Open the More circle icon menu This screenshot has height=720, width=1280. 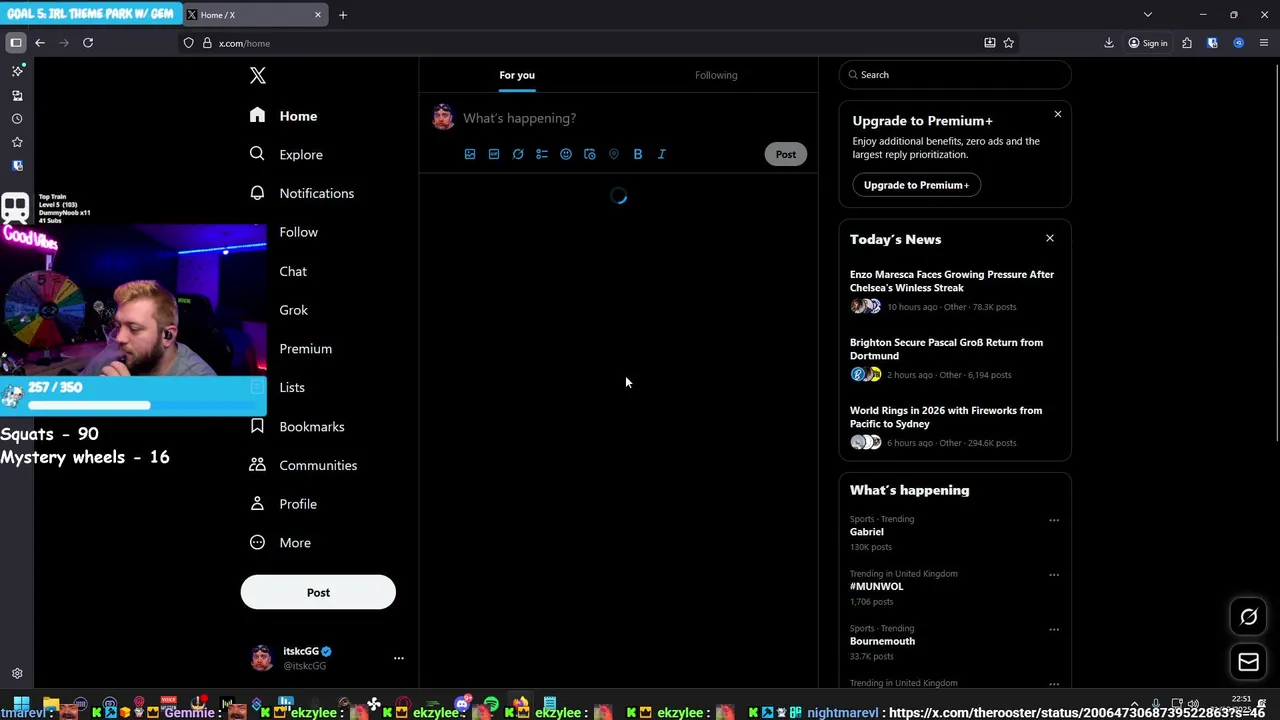(x=257, y=542)
